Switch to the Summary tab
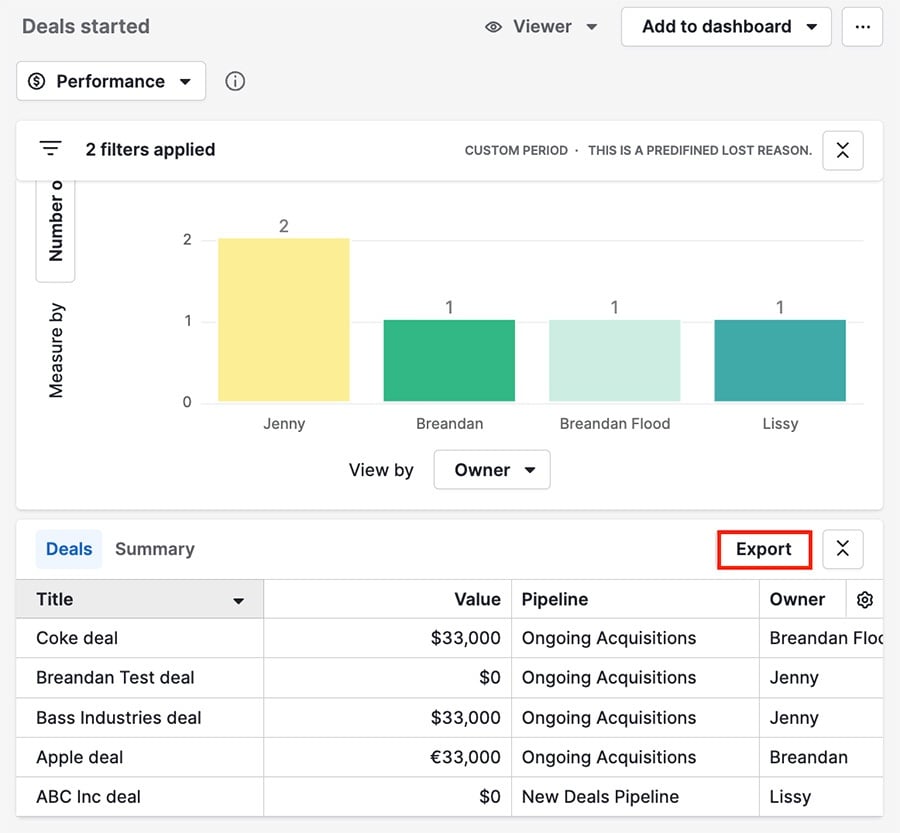 154,549
